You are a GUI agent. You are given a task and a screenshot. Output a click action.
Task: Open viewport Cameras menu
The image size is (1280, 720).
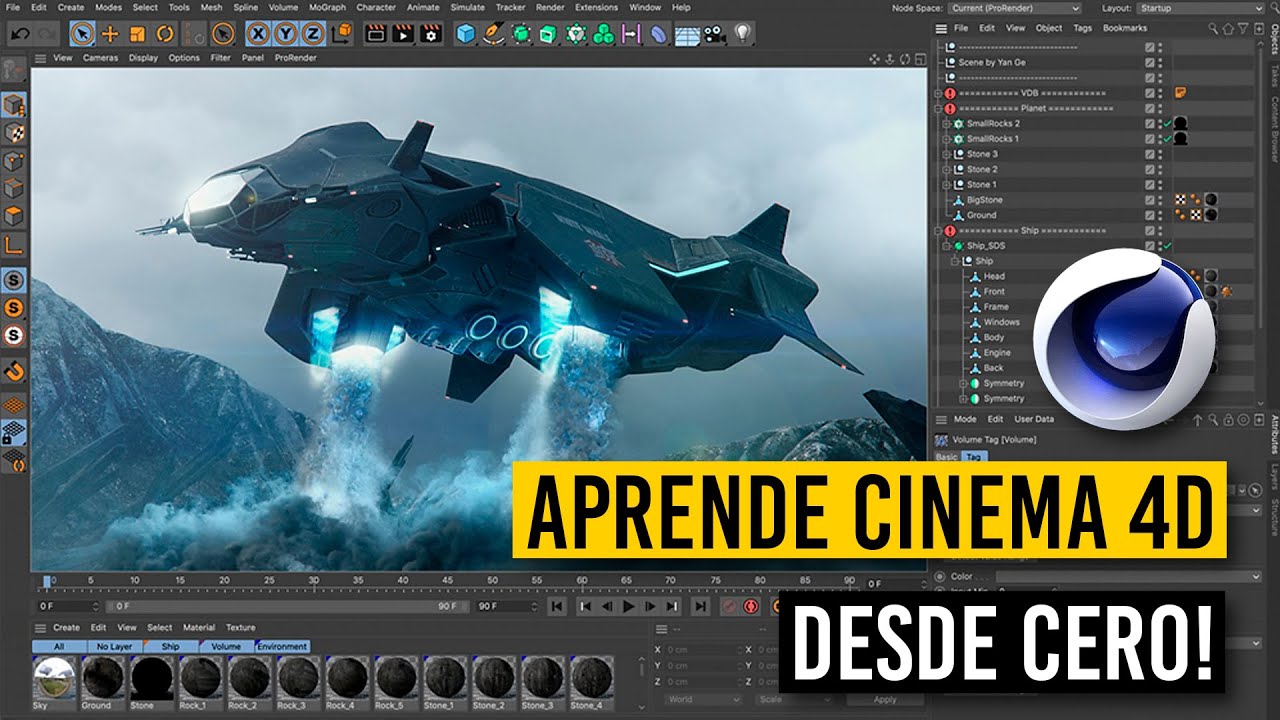pos(101,58)
